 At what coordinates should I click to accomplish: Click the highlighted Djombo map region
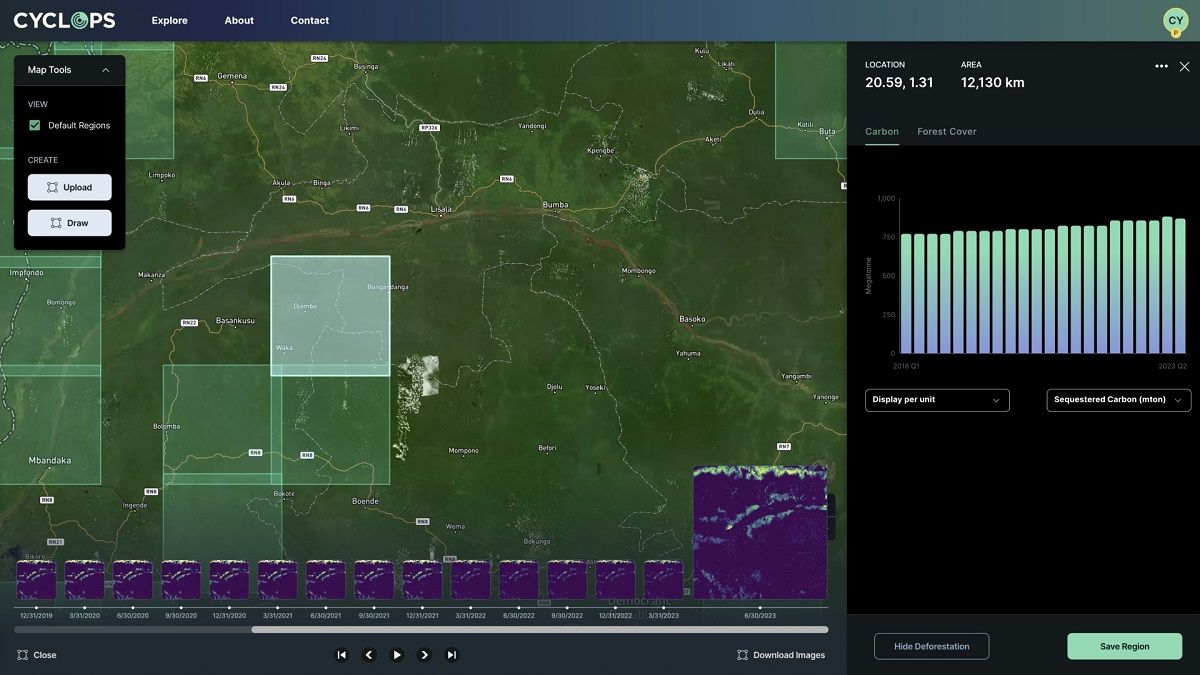(x=330, y=316)
